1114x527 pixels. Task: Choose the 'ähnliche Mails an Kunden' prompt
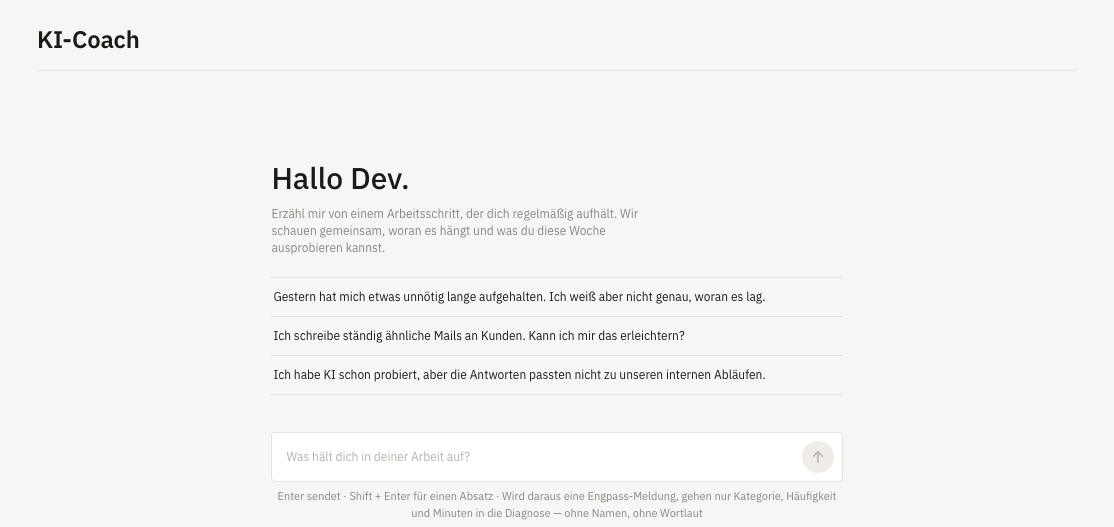coord(556,336)
